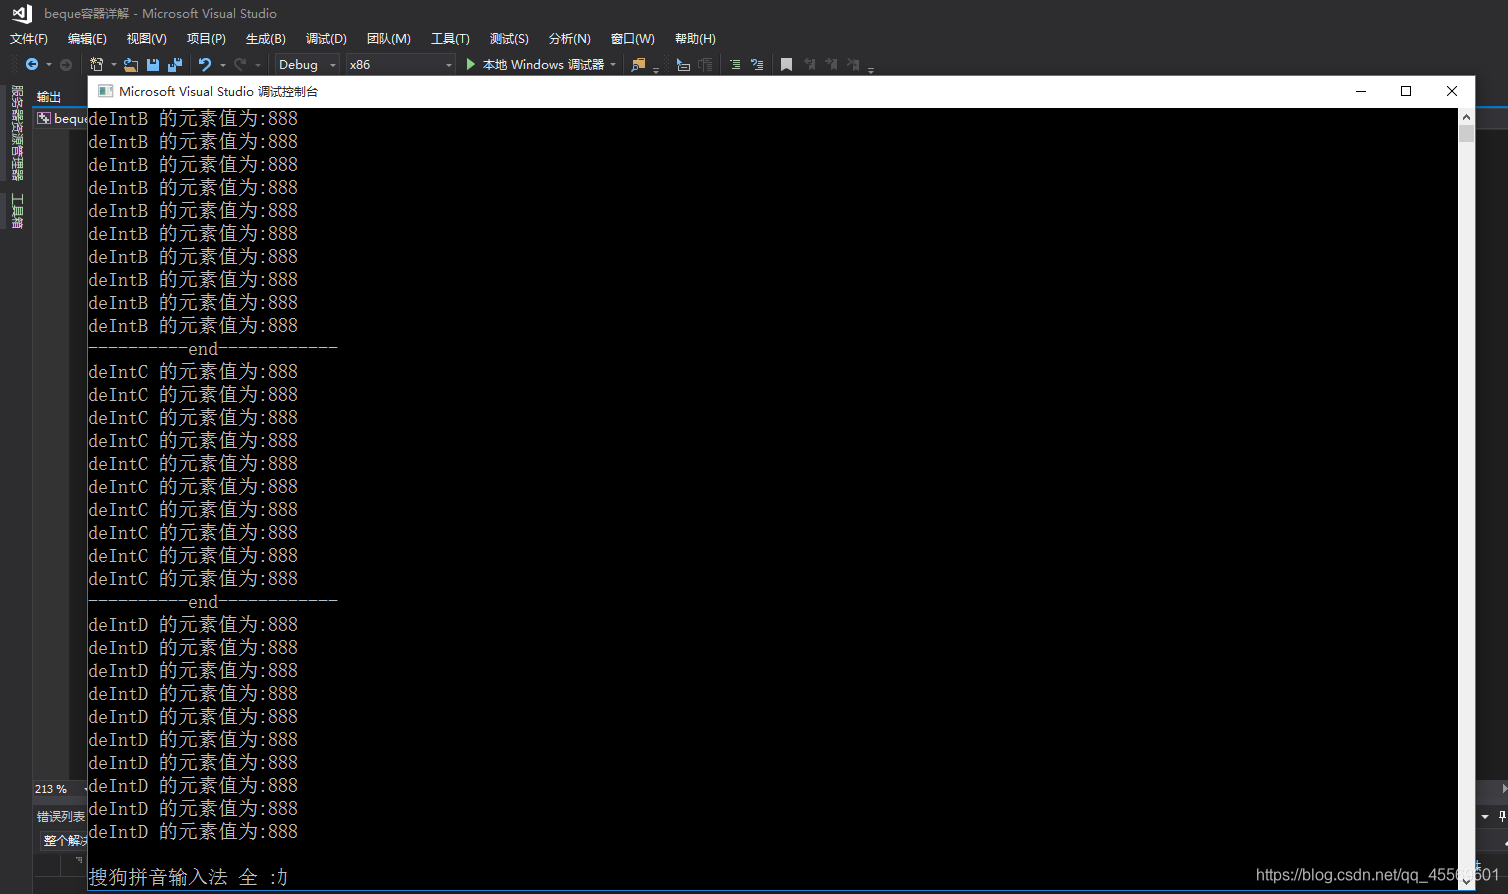Open the 测试(S) menu

click(509, 39)
